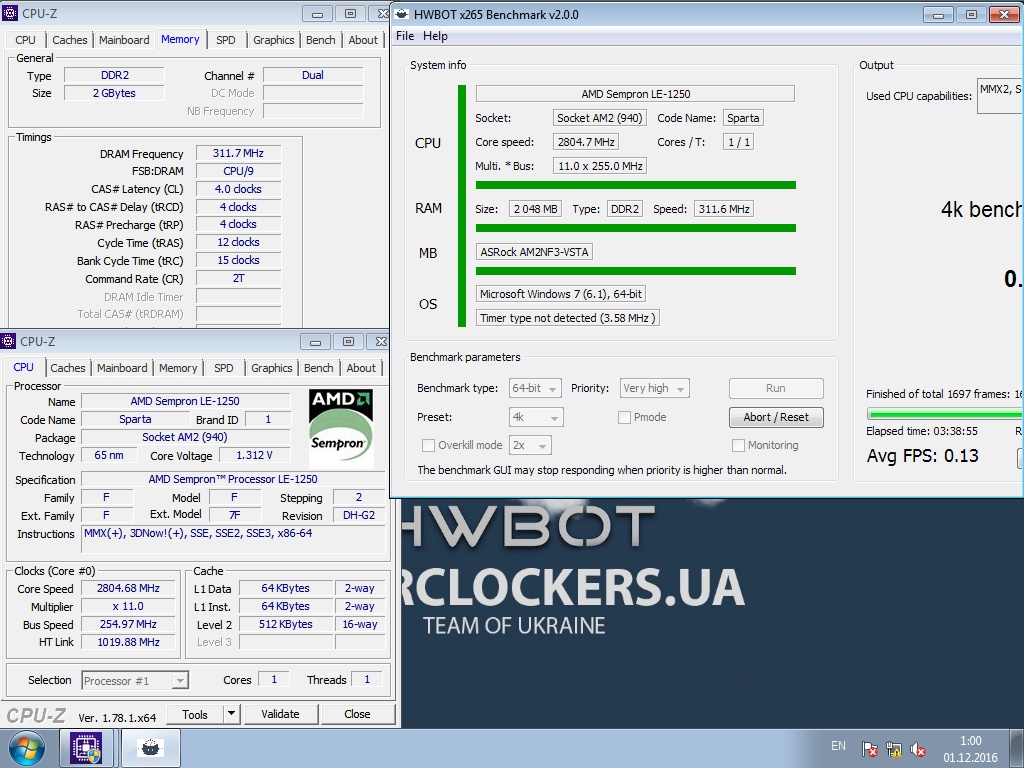1024x768 pixels.
Task: Open the Benchmark type 64-bit dropdown
Action: click(535, 389)
